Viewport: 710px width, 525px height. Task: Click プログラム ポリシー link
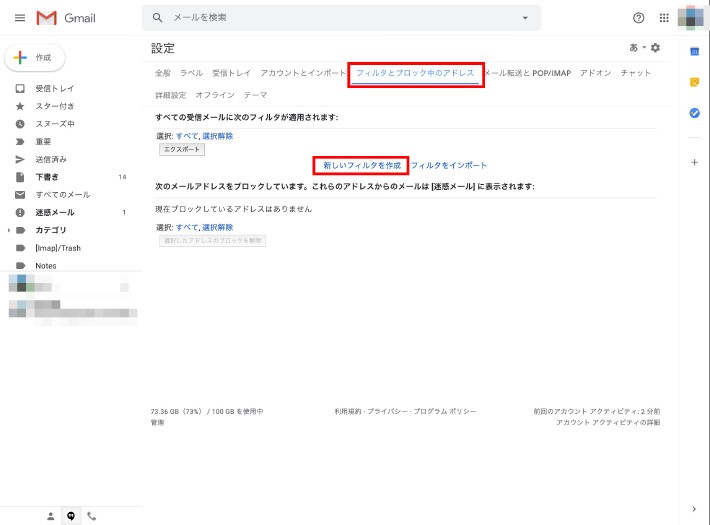pyautogui.click(x=445, y=411)
